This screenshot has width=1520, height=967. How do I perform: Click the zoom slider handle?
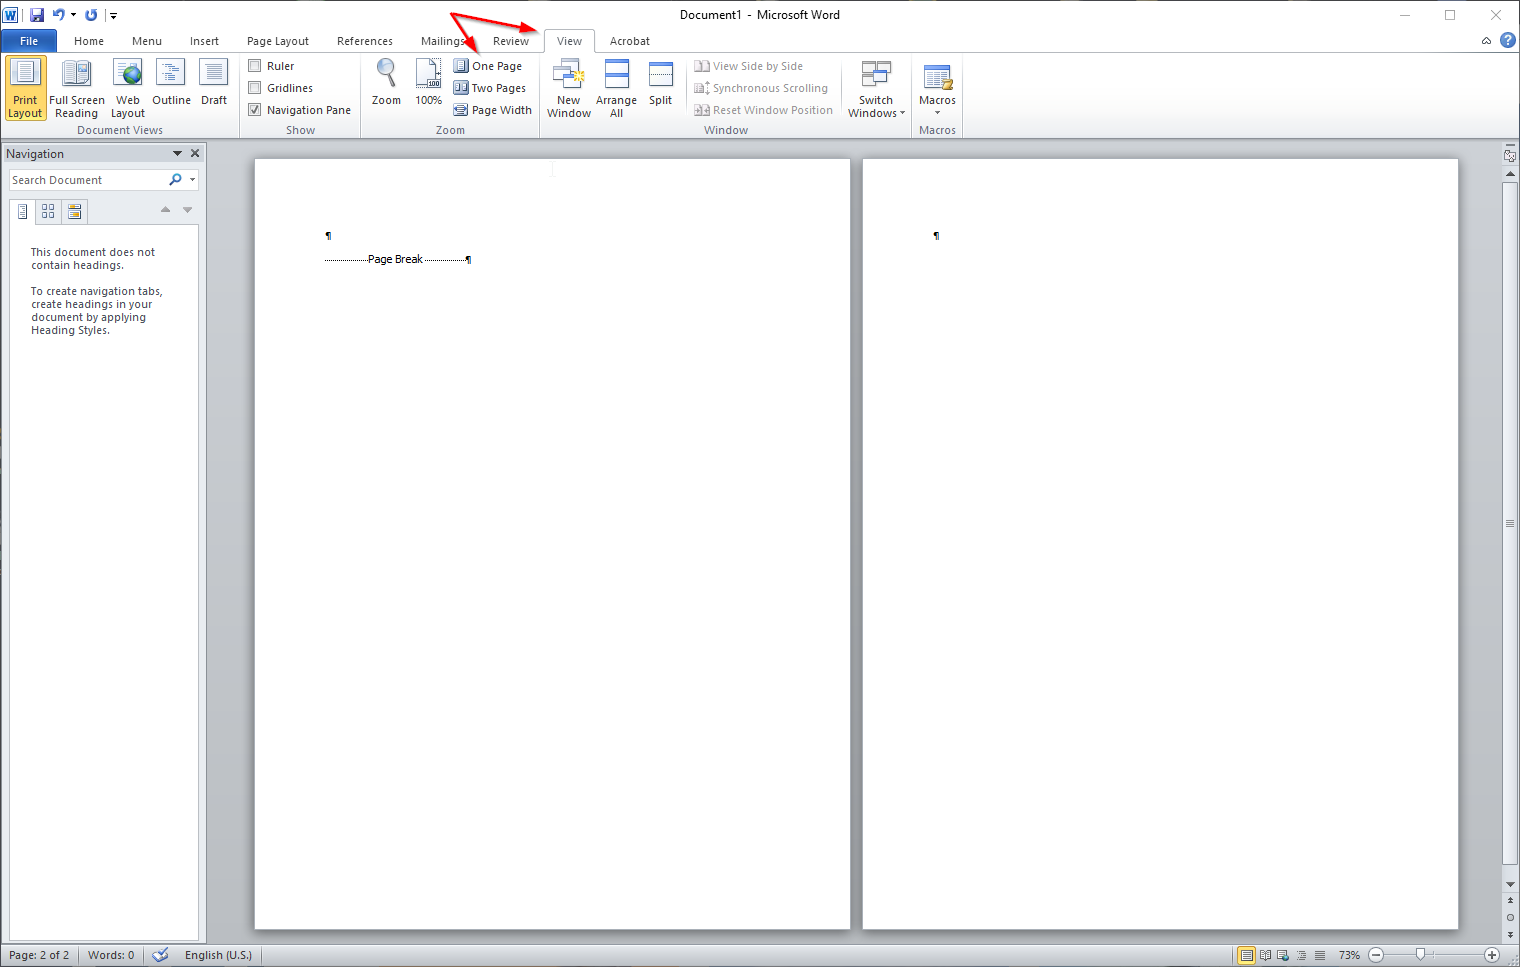[1420, 955]
